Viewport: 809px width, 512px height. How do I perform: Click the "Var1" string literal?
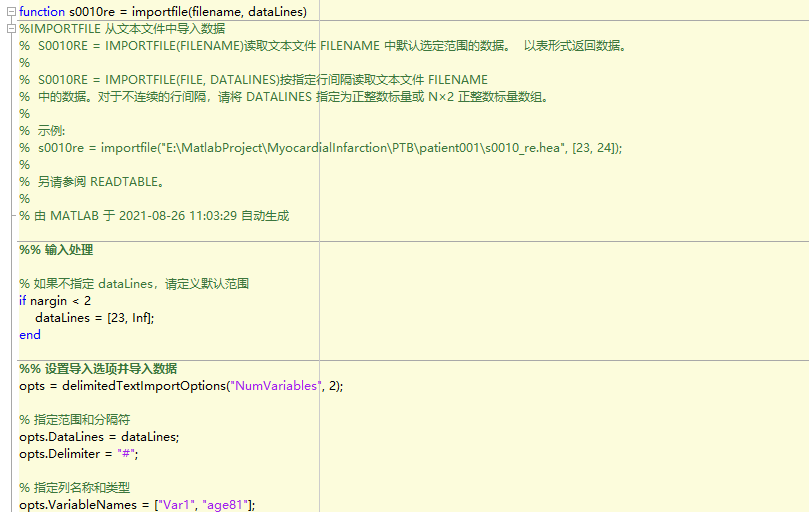176,505
